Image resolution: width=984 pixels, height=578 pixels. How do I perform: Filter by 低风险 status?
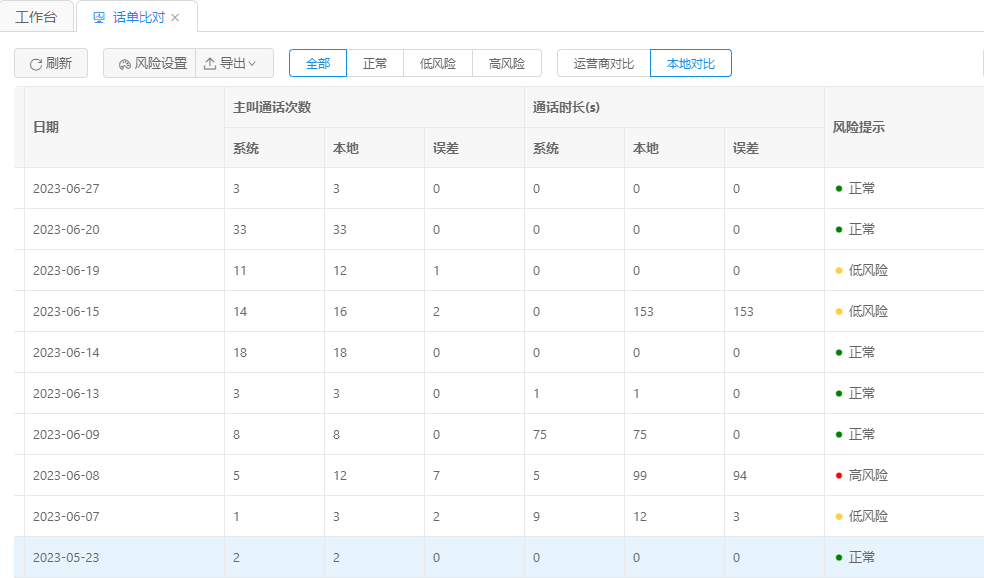click(x=438, y=63)
